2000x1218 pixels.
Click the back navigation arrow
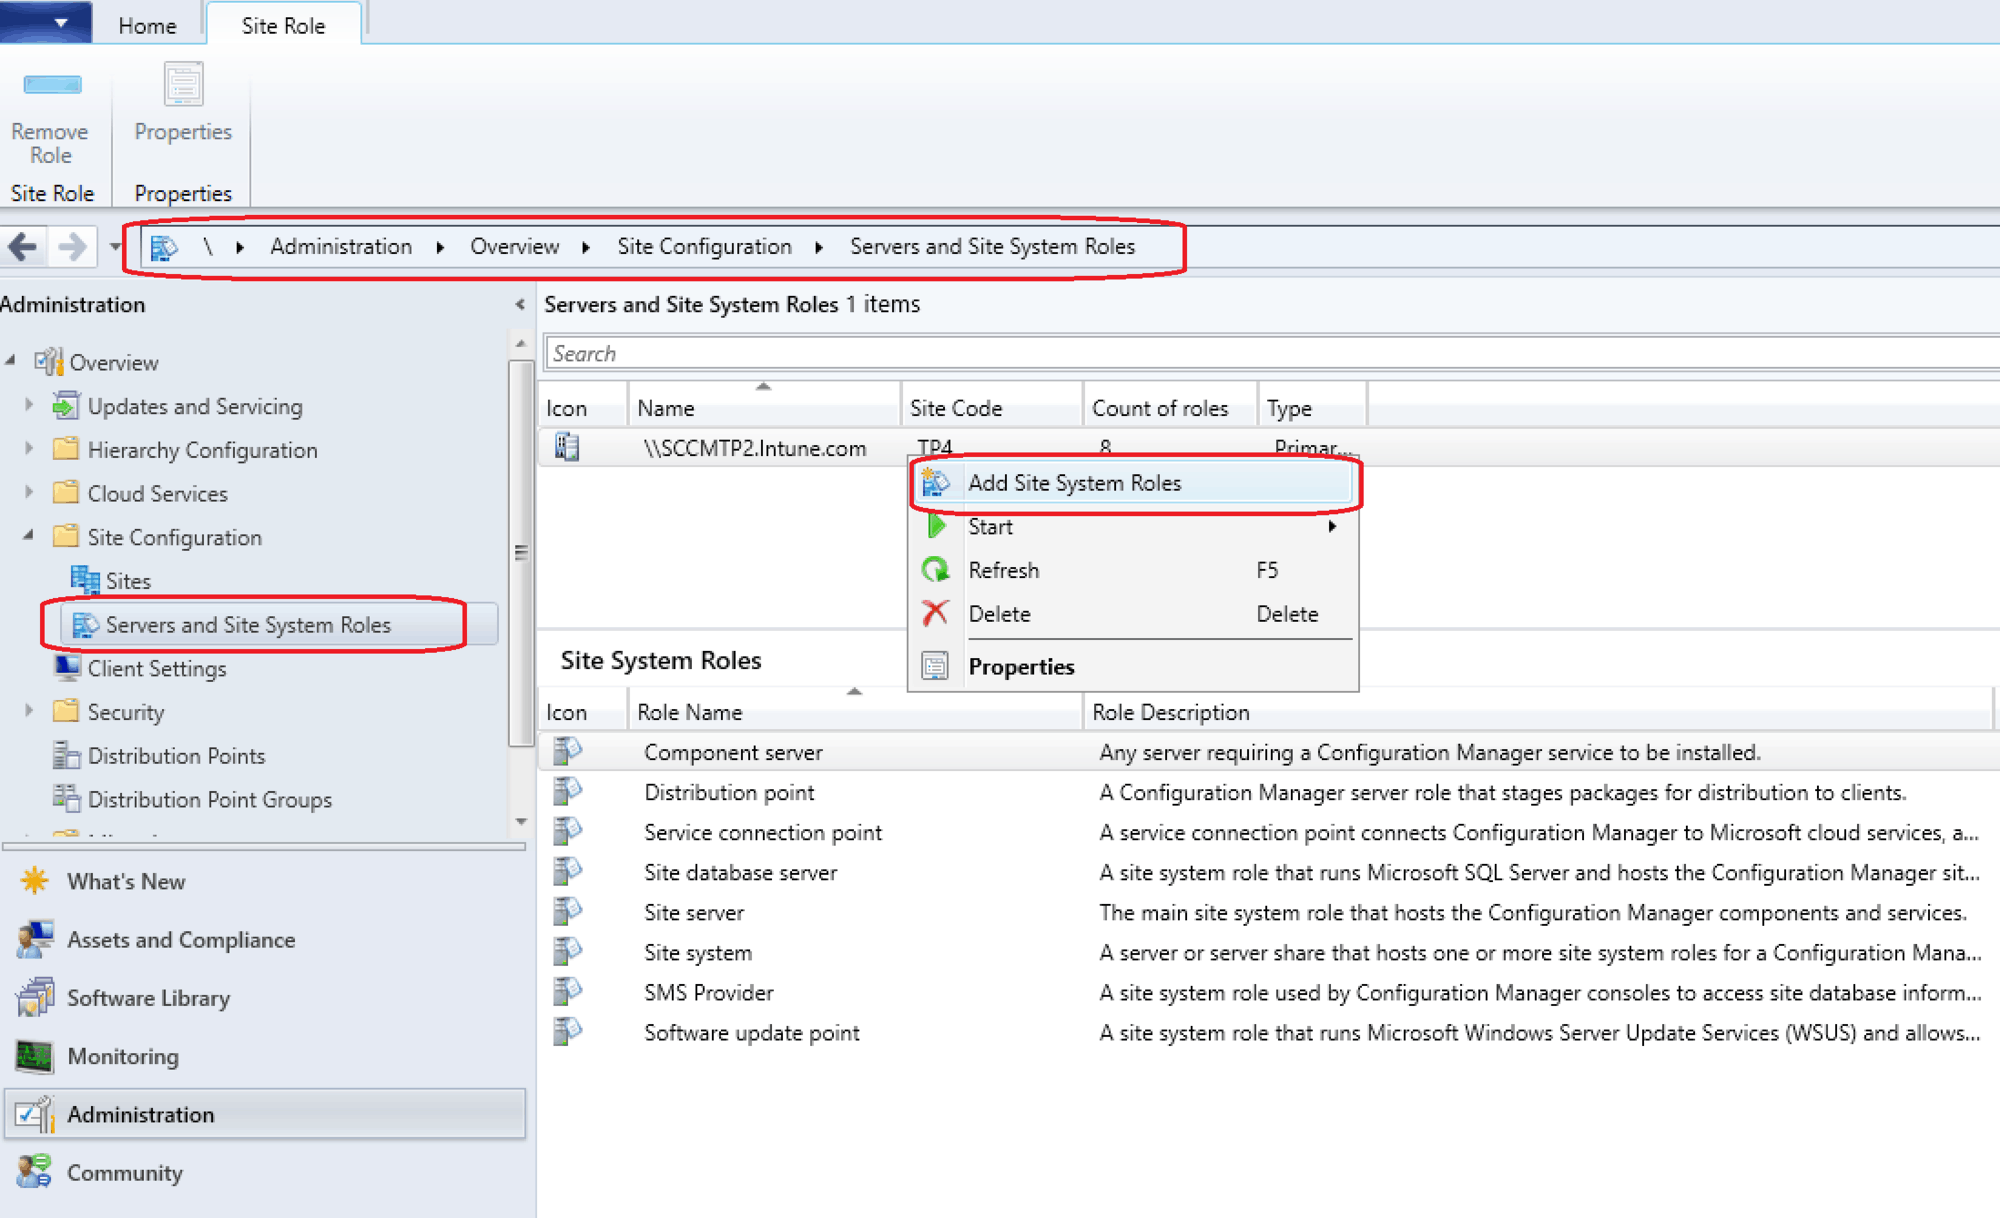coord(22,246)
